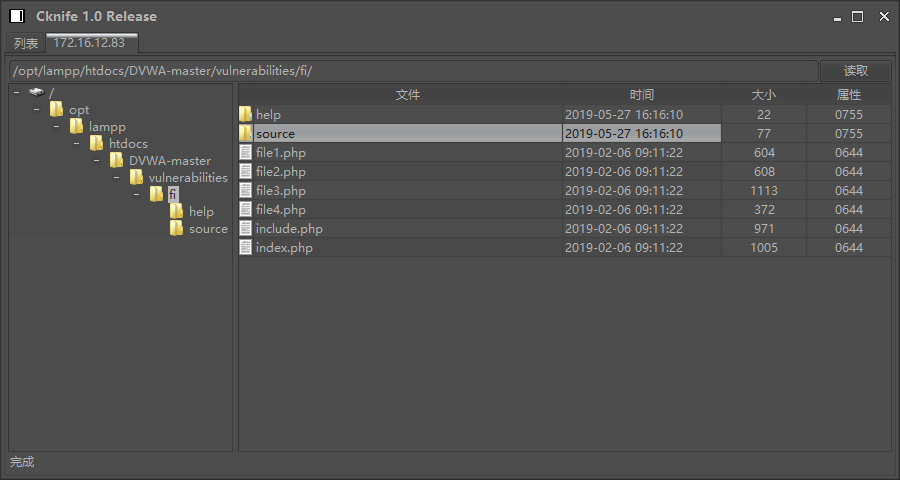Click the root drive icon in tree
The height and width of the screenshot is (480, 900).
point(37,92)
